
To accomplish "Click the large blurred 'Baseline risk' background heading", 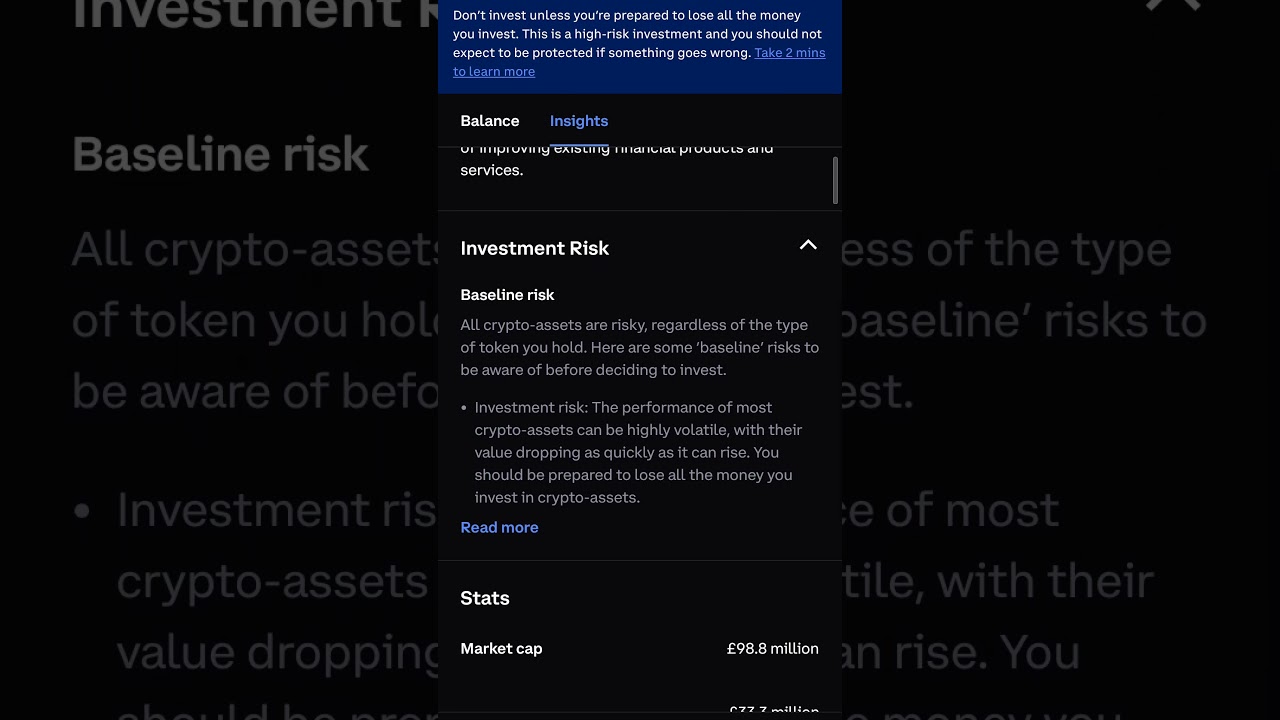I will 221,155.
